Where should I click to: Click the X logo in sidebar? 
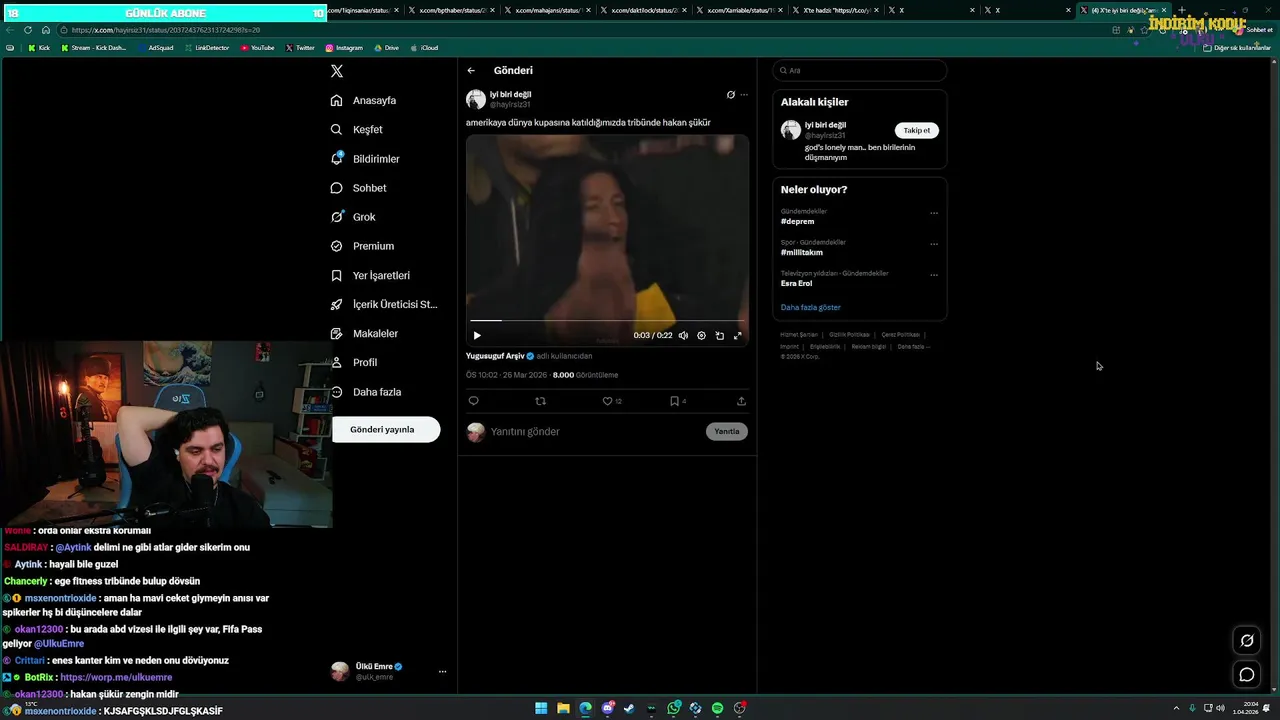tap(337, 71)
